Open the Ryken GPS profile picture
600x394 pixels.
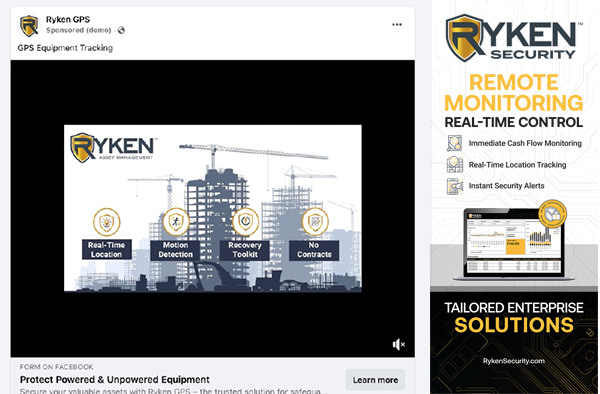(29, 25)
